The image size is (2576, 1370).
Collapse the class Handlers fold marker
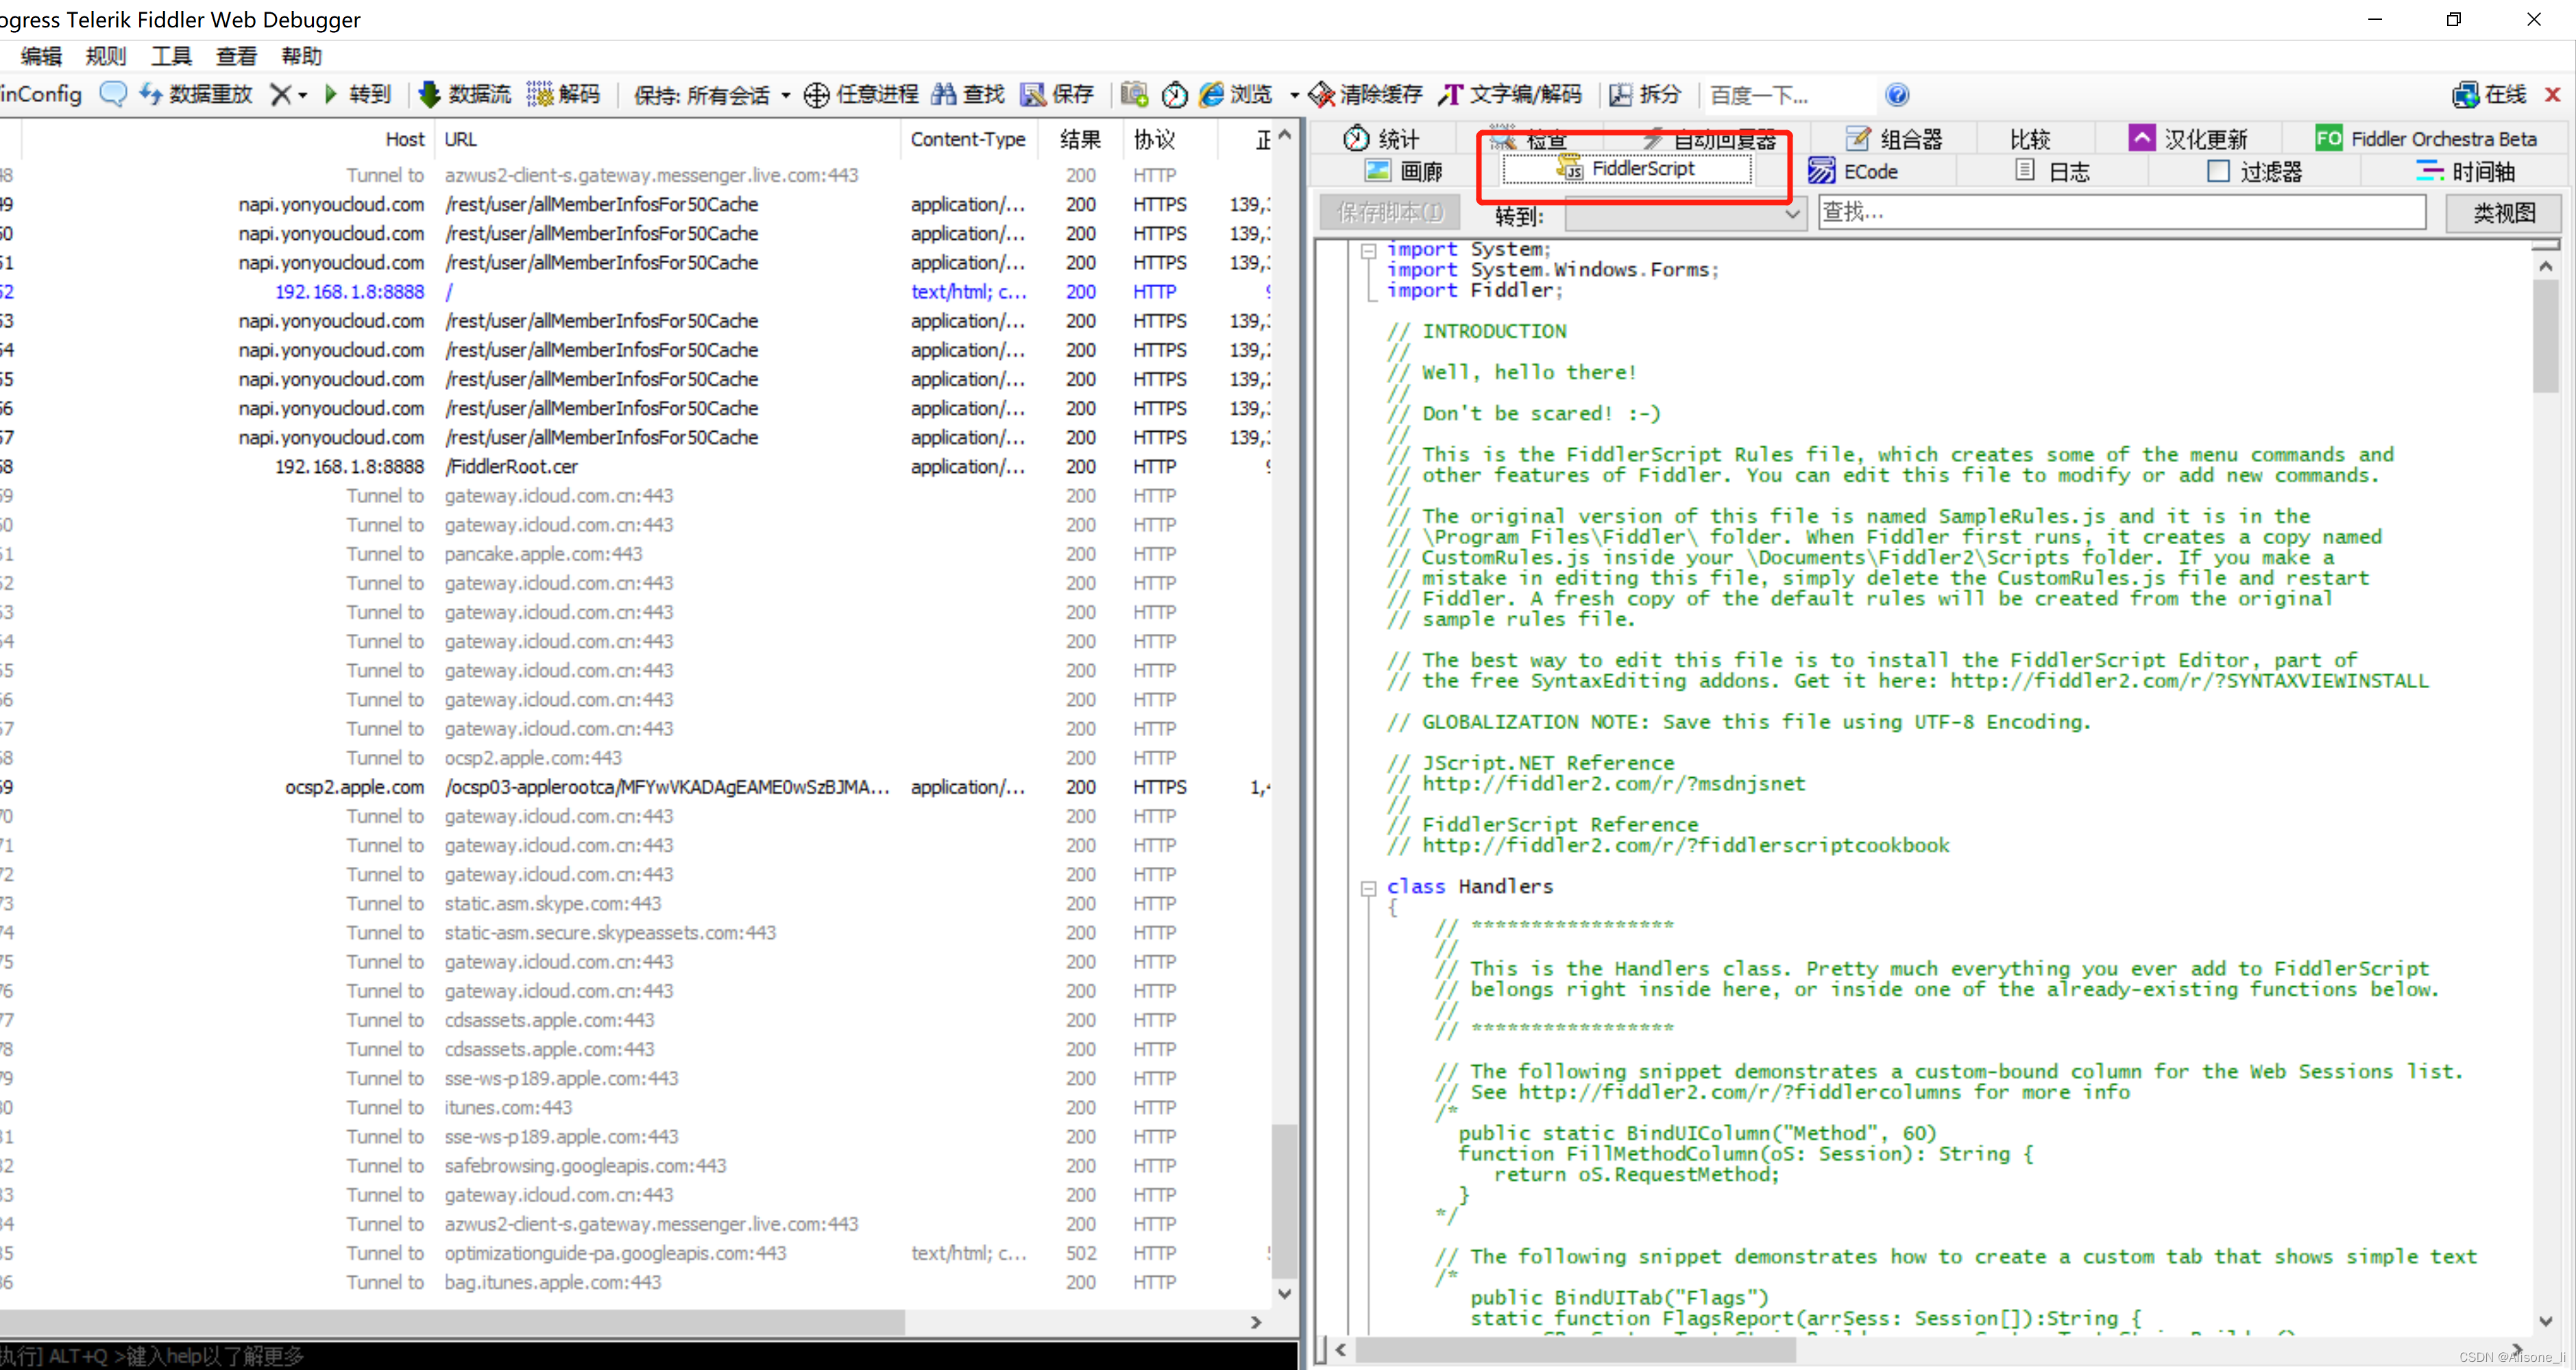[x=1368, y=887]
